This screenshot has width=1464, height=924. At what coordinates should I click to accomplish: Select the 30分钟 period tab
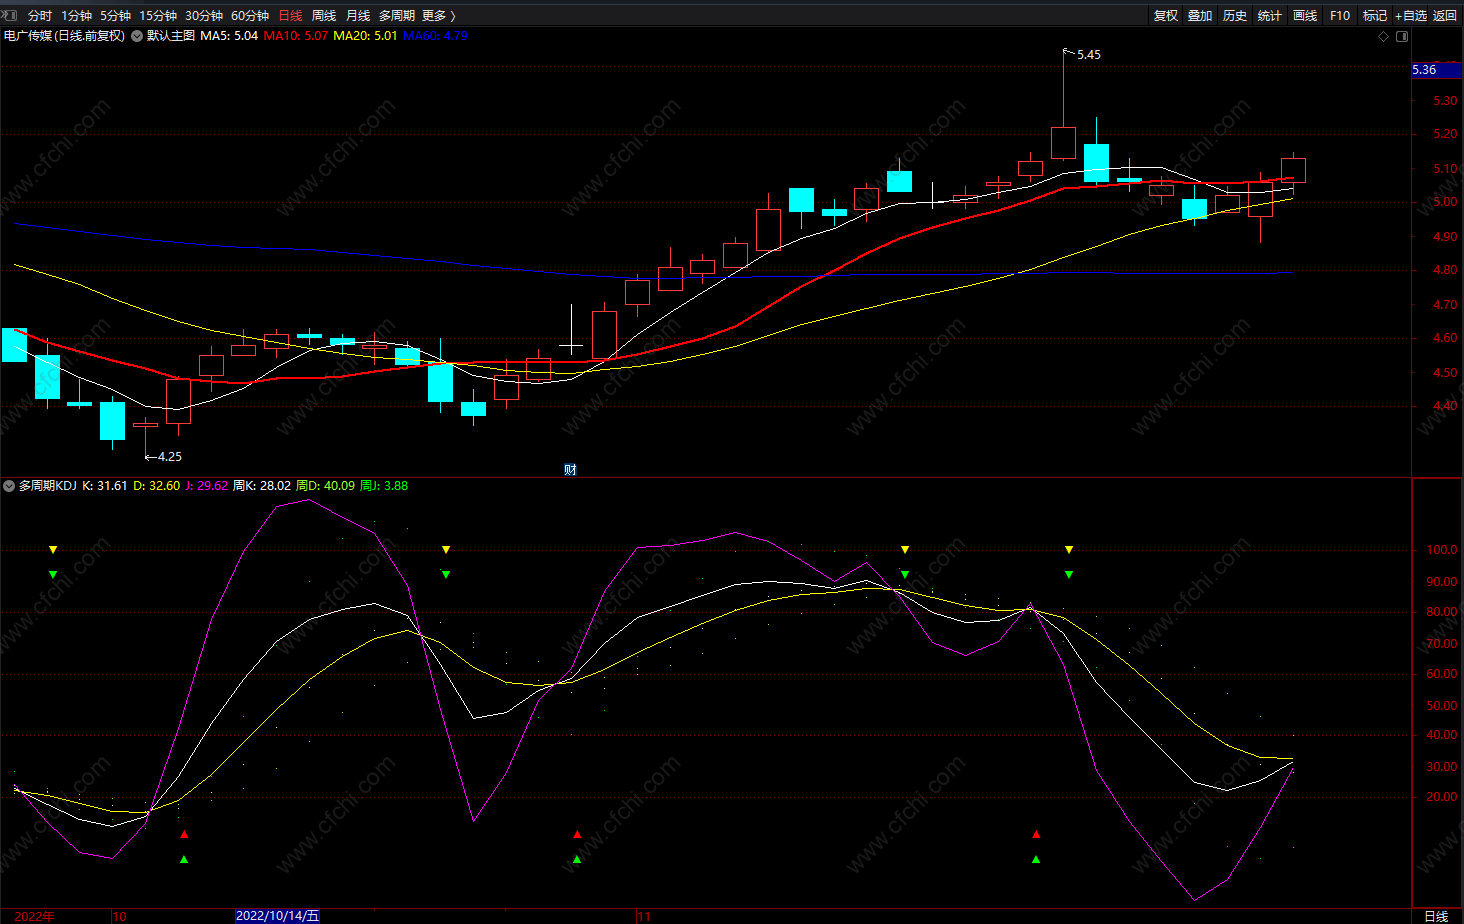204,16
